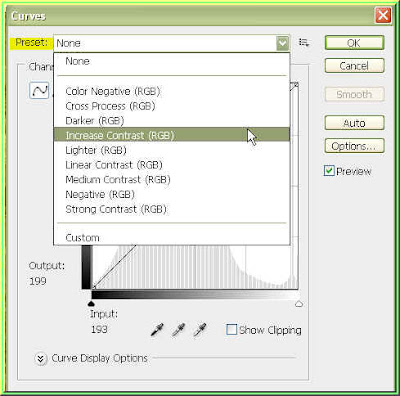Choose Lighter (RGB) preset
The height and width of the screenshot is (396, 400).
click(x=172, y=150)
